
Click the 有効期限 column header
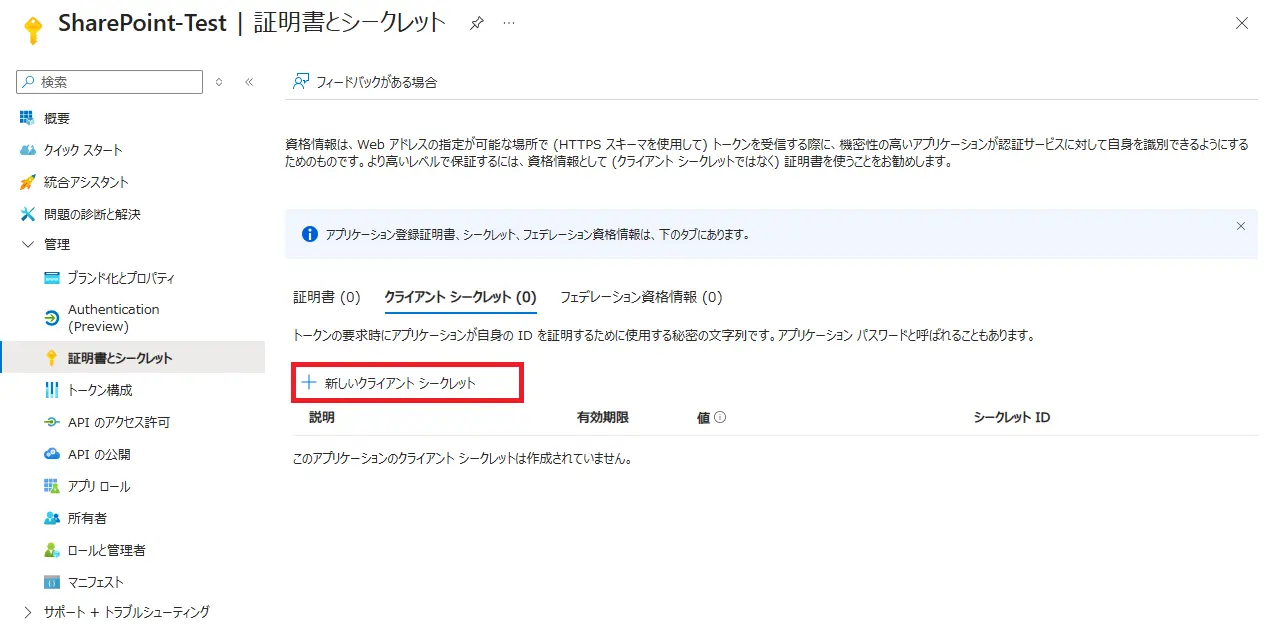click(x=603, y=417)
